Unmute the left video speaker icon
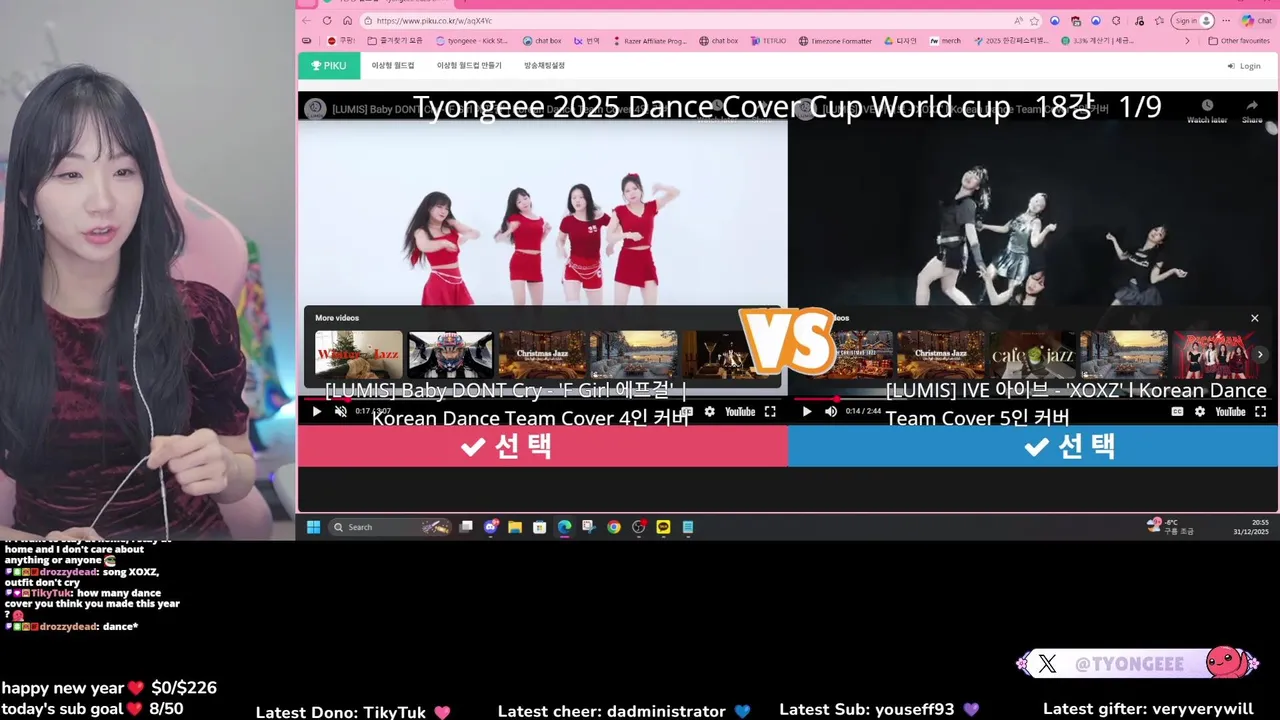The image size is (1280, 720). [x=341, y=411]
